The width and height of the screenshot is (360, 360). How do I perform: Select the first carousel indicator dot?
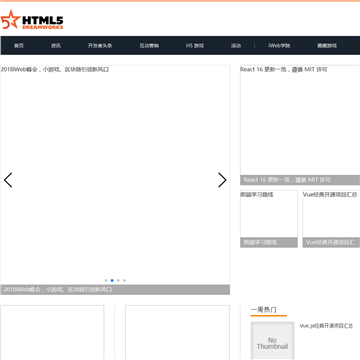click(106, 280)
